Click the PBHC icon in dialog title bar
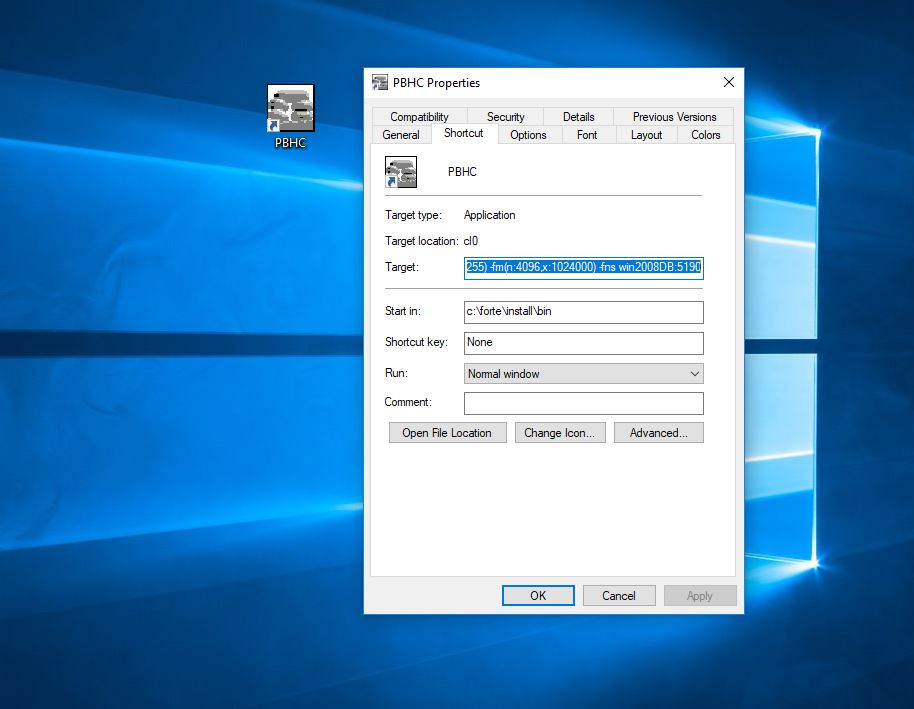The width and height of the screenshot is (914, 709). 380,83
